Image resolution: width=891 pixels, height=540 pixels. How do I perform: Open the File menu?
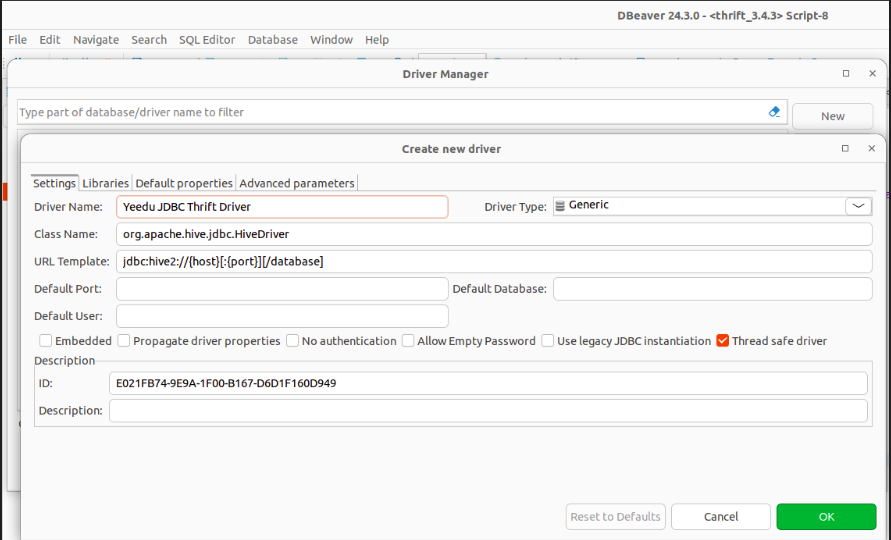pyautogui.click(x=17, y=40)
